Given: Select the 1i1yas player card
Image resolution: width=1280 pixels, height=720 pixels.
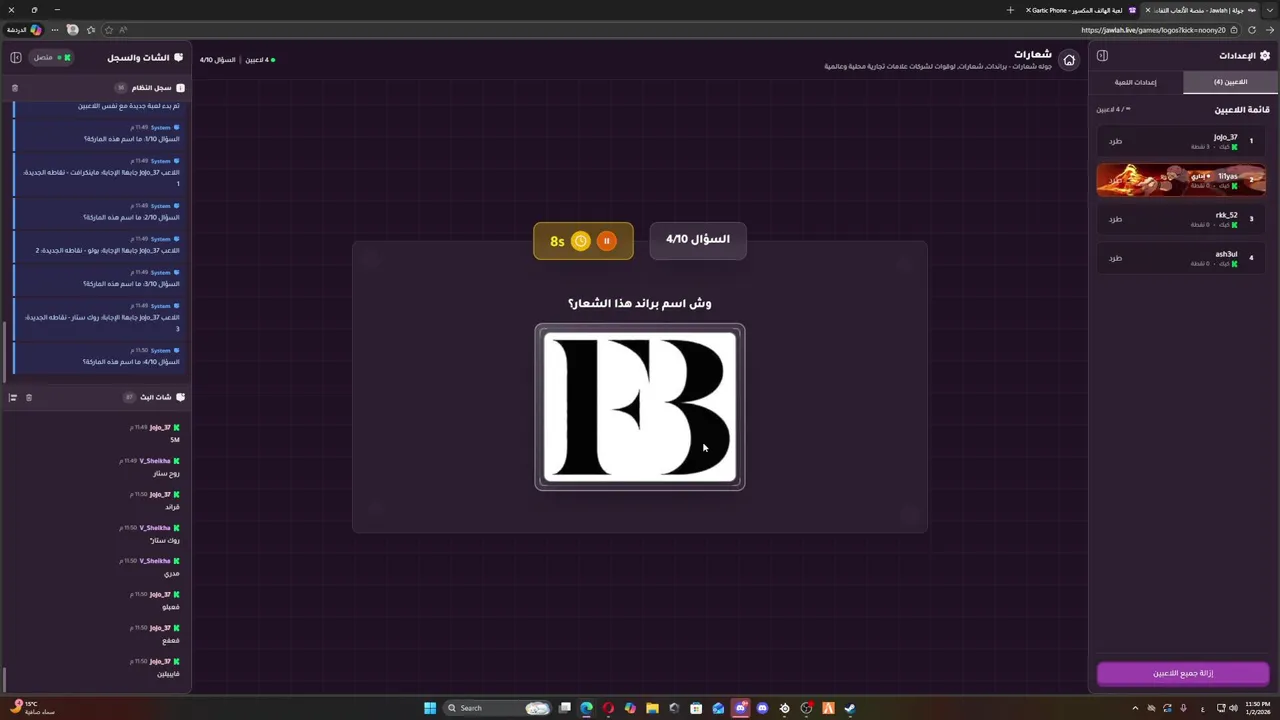Looking at the screenshot, I should [x=1181, y=180].
